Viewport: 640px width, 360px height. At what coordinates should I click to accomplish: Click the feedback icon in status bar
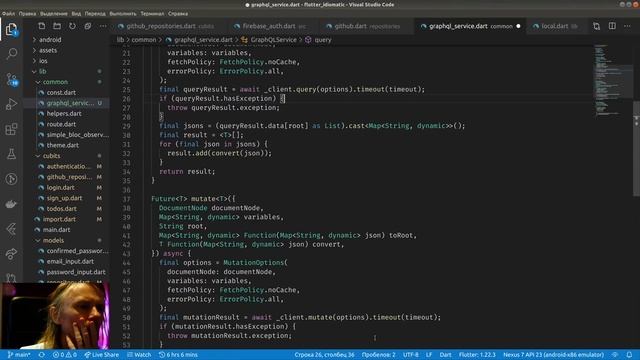coord(615,355)
